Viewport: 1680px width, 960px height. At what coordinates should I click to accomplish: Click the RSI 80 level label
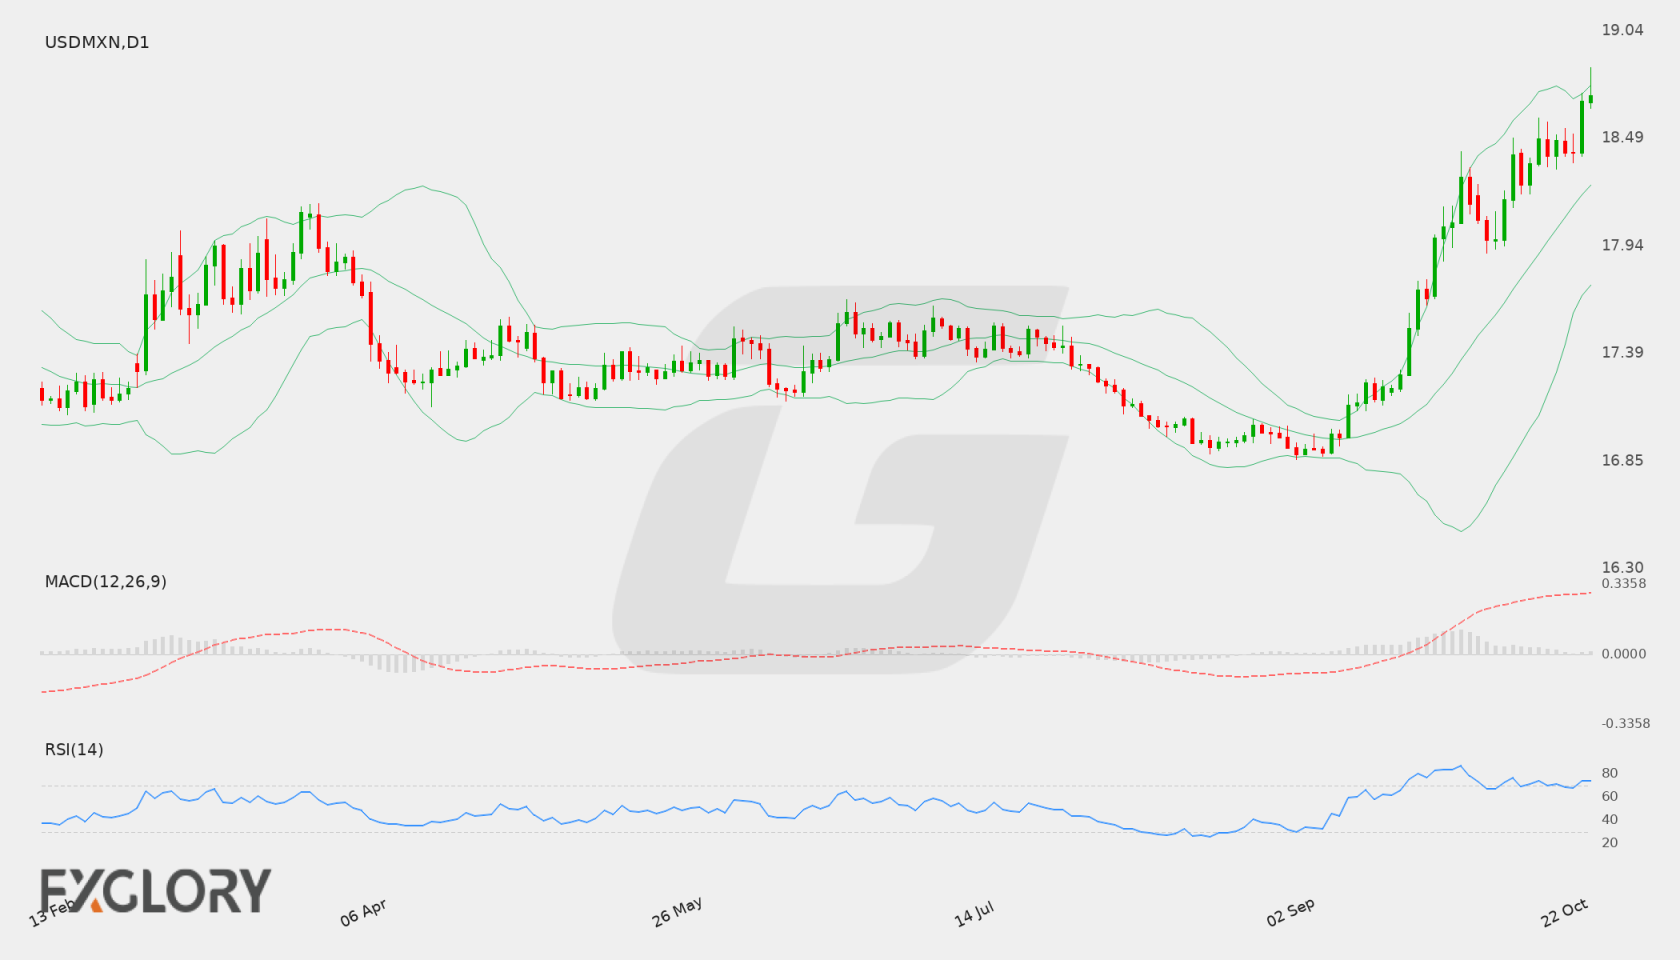1610,773
